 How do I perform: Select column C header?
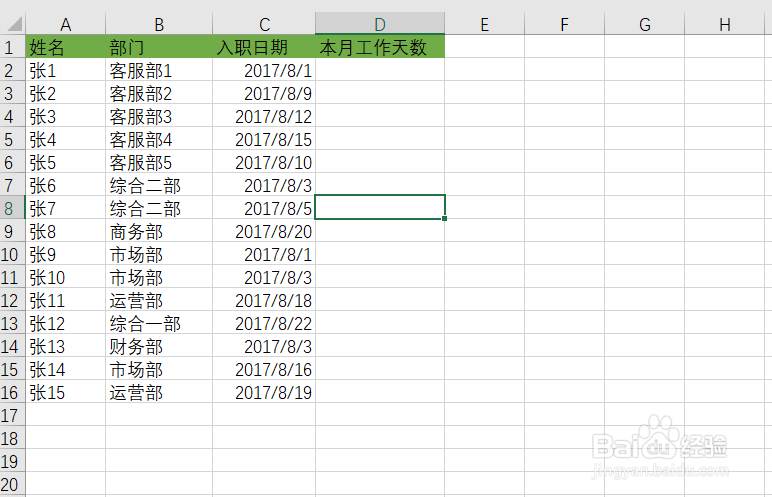tap(264, 24)
